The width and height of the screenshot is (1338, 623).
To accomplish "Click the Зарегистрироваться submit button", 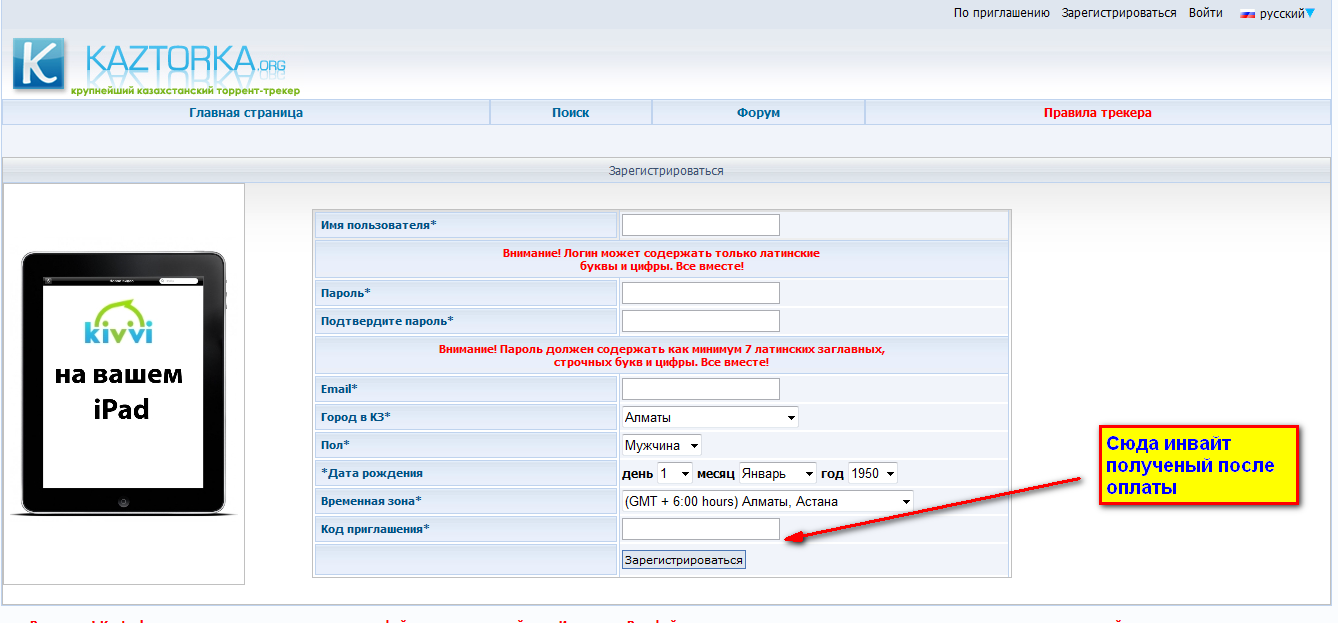I will pyautogui.click(x=684, y=560).
